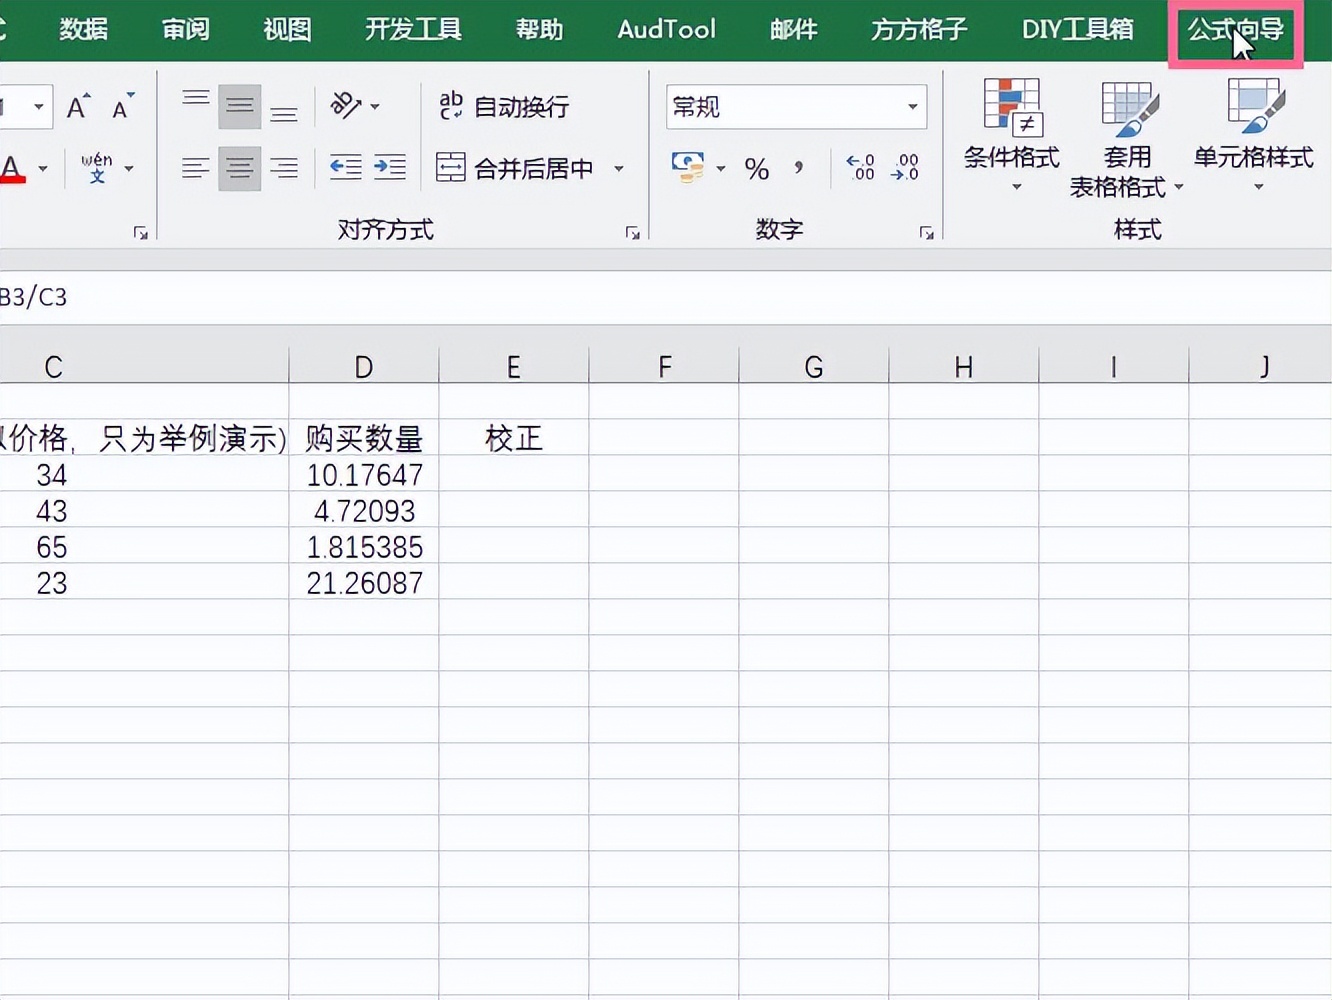
Task: Click the comma thousands separator icon
Action: (x=797, y=168)
